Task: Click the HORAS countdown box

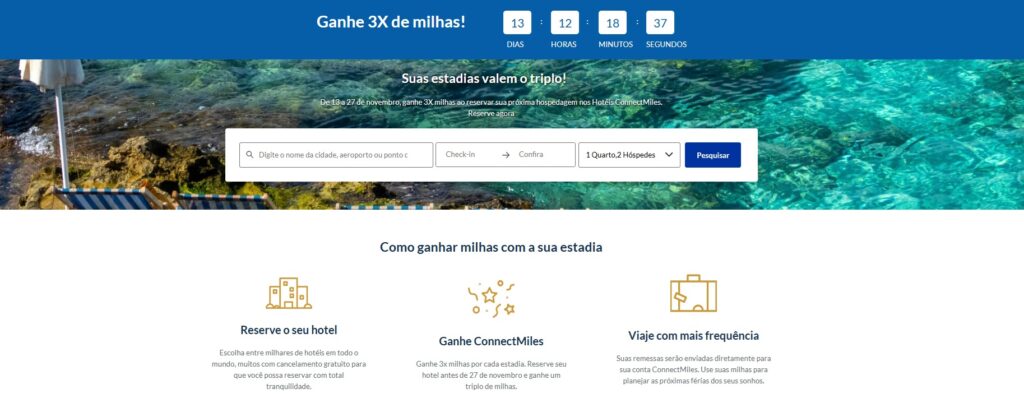Action: click(565, 23)
